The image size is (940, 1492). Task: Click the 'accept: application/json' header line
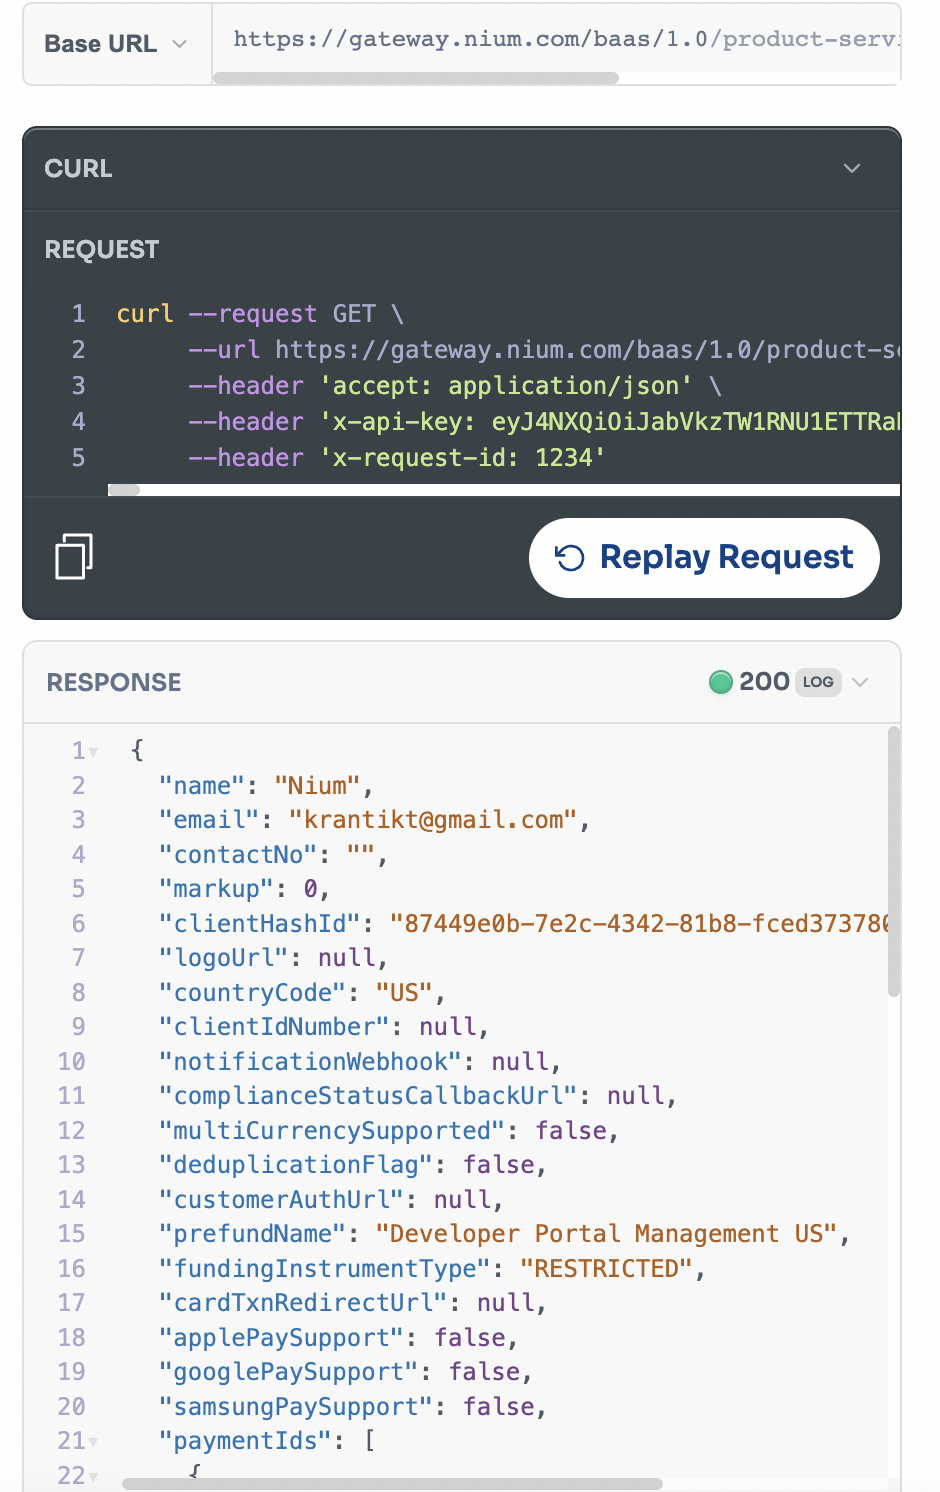pyautogui.click(x=455, y=386)
